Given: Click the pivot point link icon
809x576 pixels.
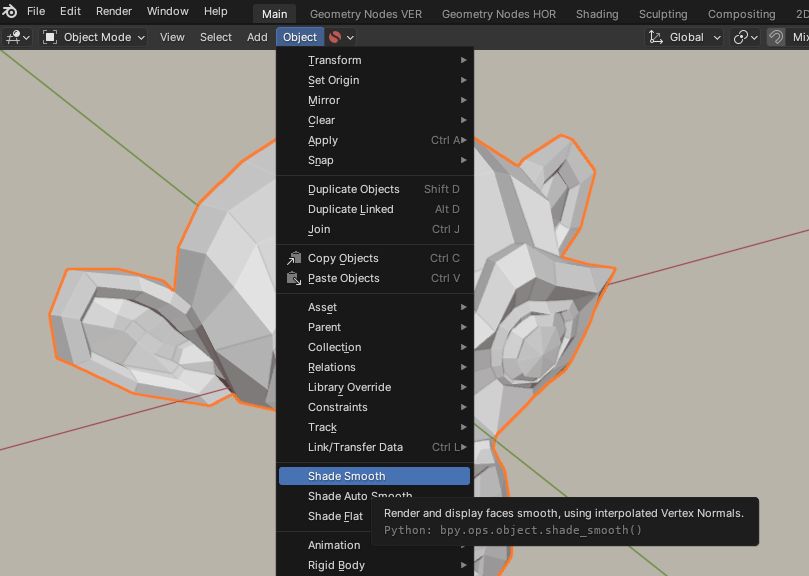Looking at the screenshot, I should coord(741,37).
